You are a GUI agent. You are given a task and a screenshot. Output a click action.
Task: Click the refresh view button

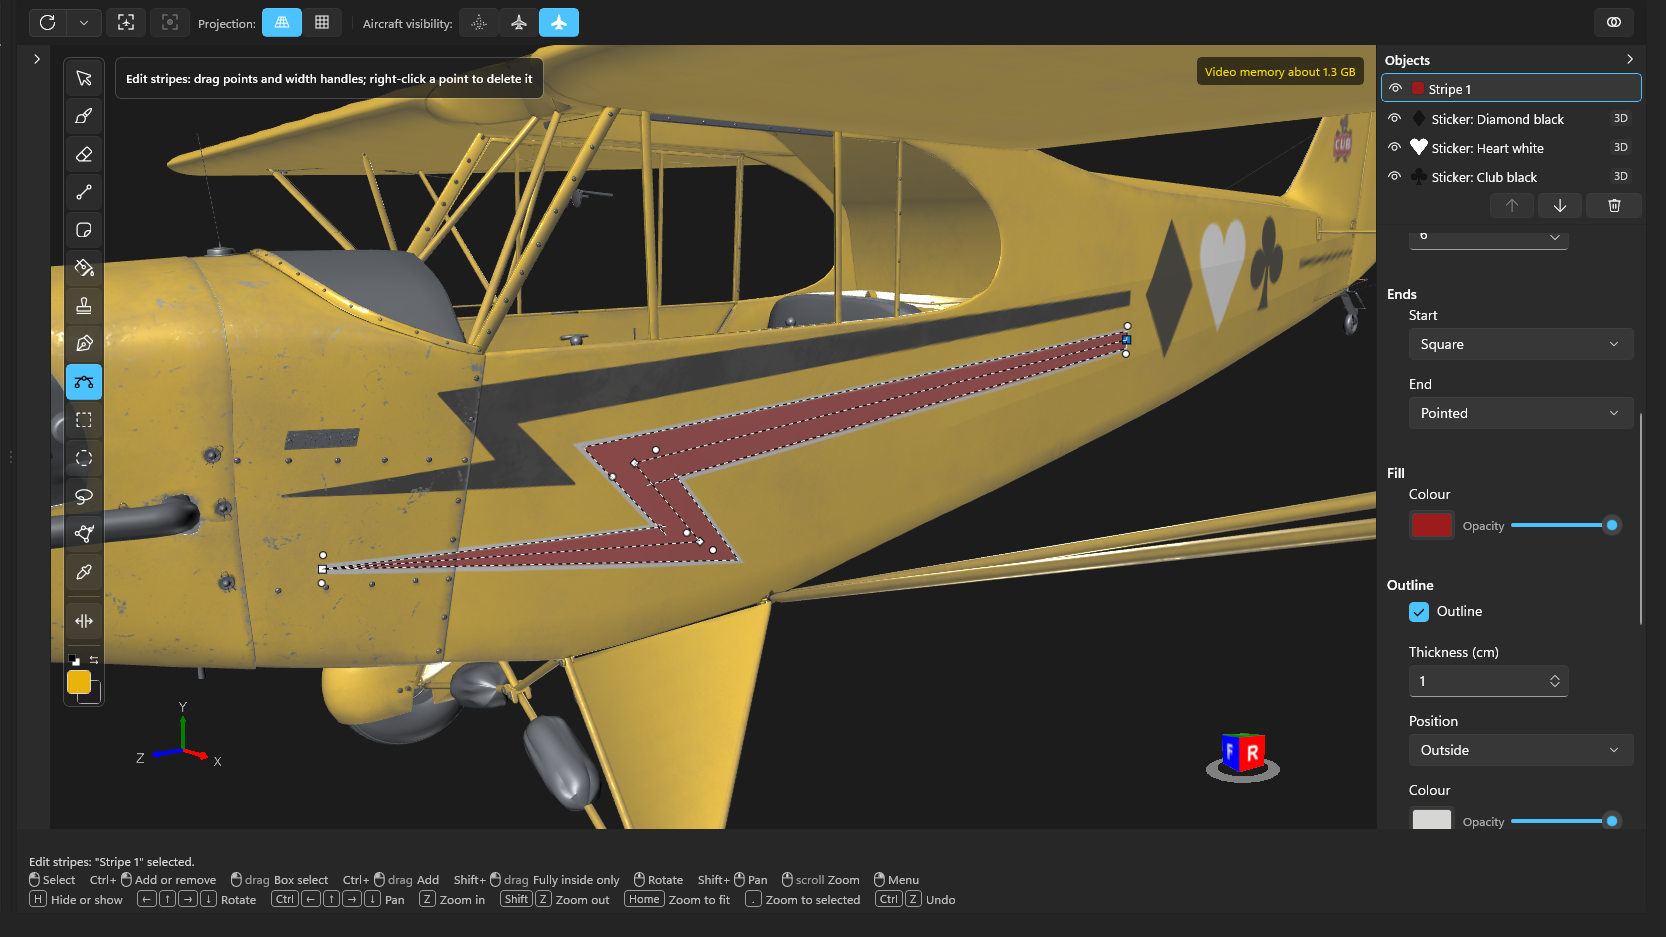pos(47,22)
